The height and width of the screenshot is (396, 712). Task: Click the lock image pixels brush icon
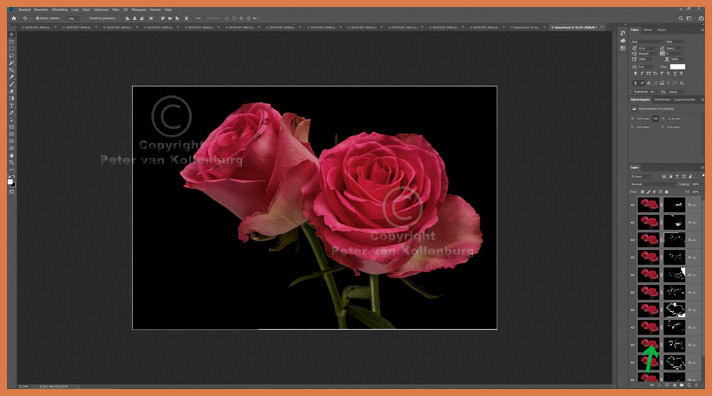coord(648,192)
